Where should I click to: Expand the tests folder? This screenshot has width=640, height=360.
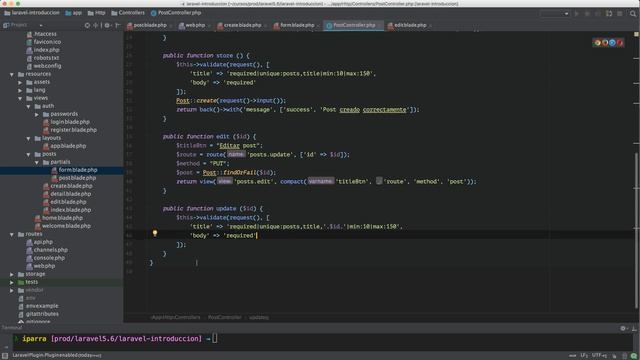click(12, 282)
